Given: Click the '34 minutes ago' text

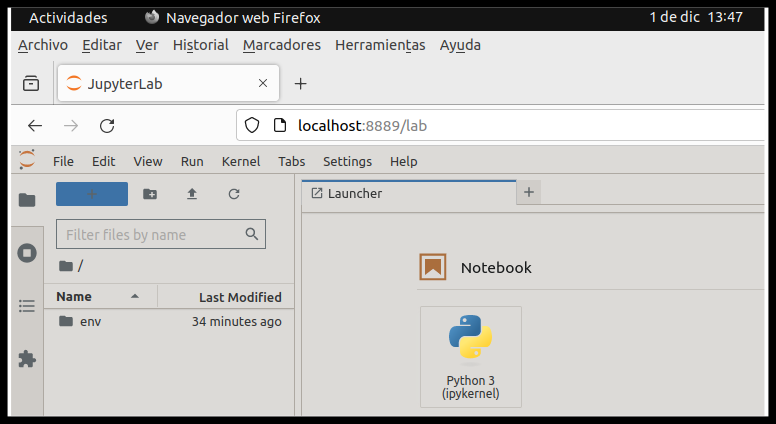Looking at the screenshot, I should [x=237, y=322].
